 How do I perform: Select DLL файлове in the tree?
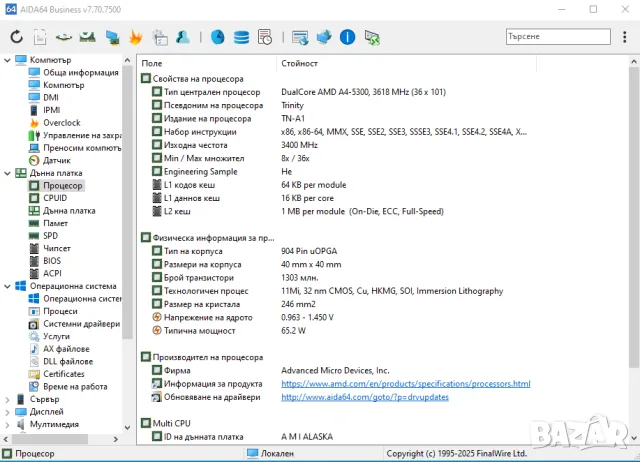(68, 362)
